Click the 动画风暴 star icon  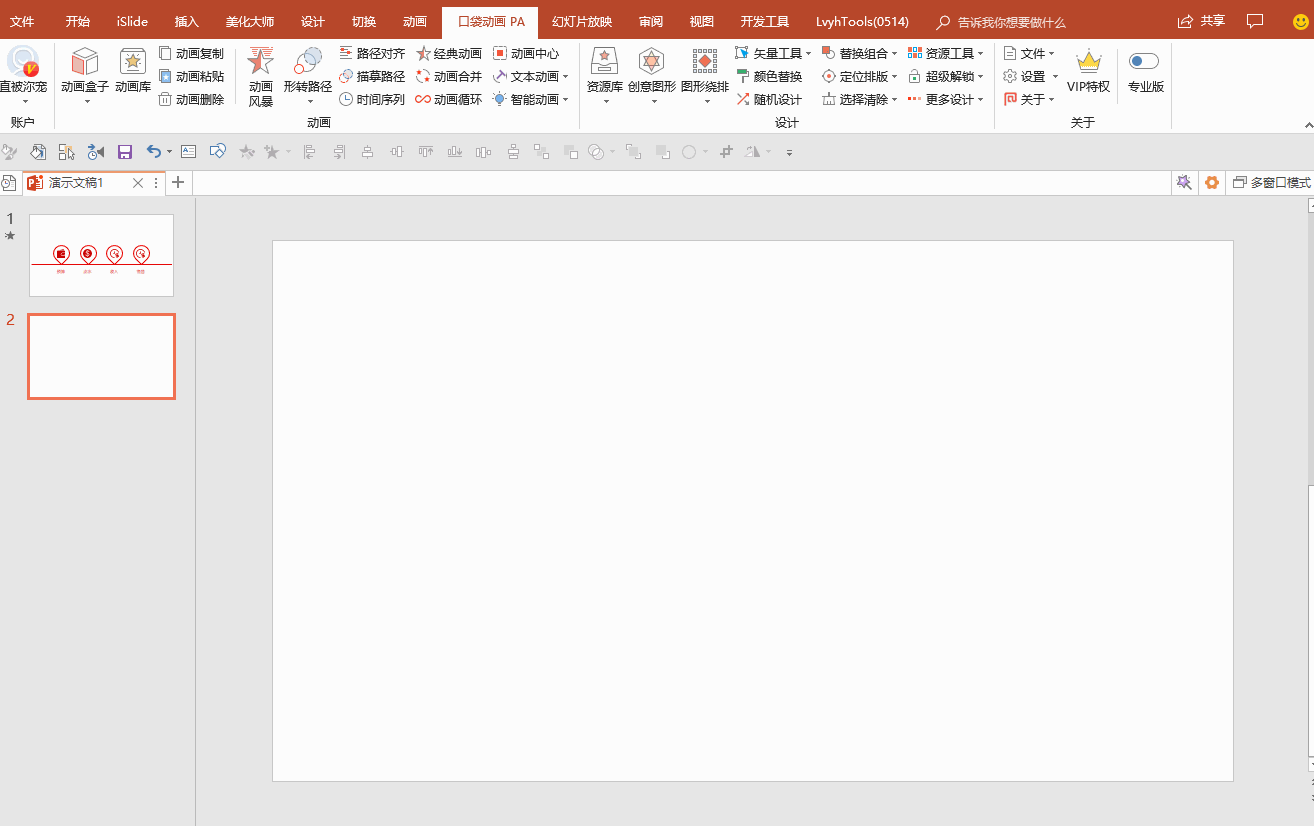260,62
